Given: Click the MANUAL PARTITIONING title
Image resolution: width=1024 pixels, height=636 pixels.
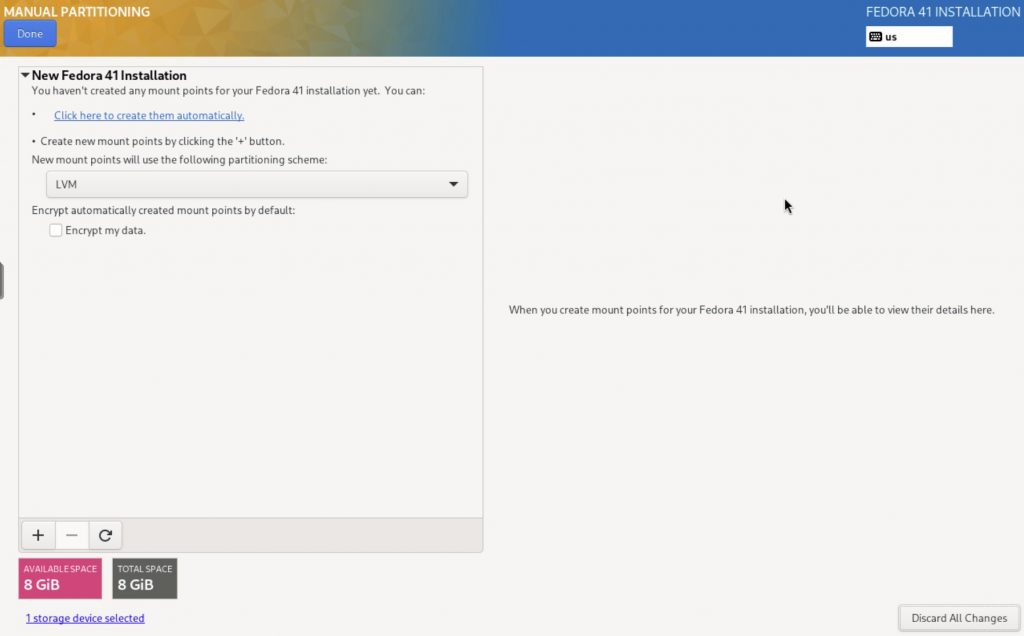Looking at the screenshot, I should (76, 12).
